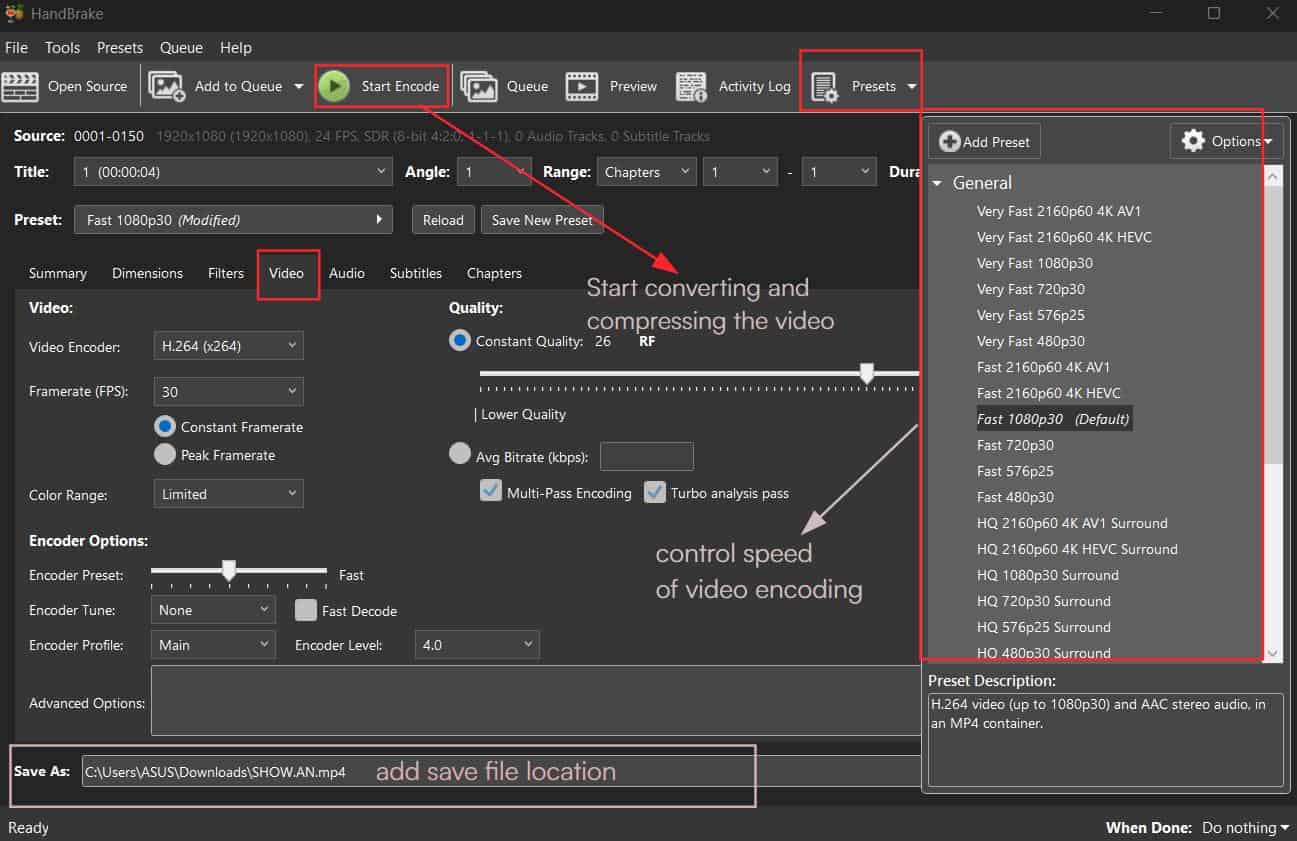This screenshot has width=1297, height=841.
Task: Click the Reload button
Action: point(443,220)
